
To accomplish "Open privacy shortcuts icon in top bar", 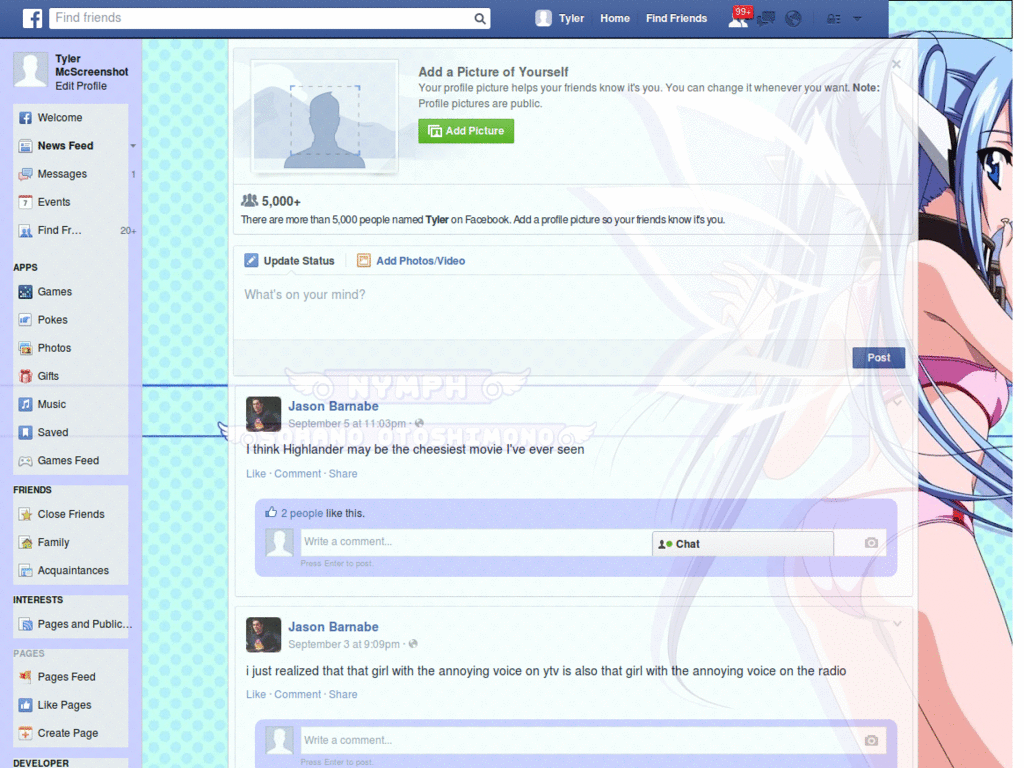I will coord(834,19).
